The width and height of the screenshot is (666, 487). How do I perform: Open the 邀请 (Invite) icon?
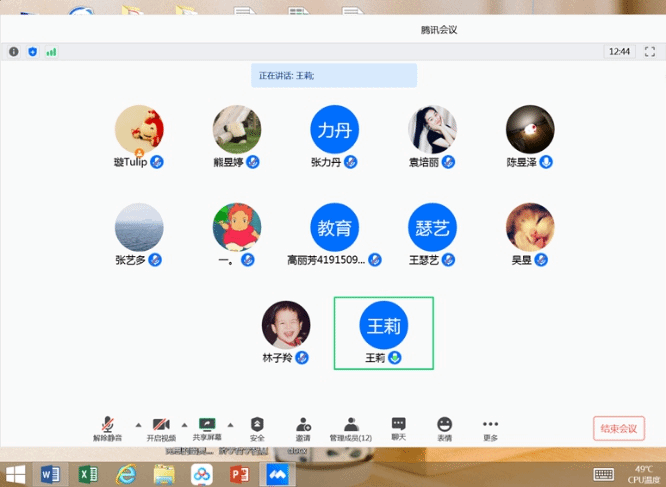(x=303, y=426)
